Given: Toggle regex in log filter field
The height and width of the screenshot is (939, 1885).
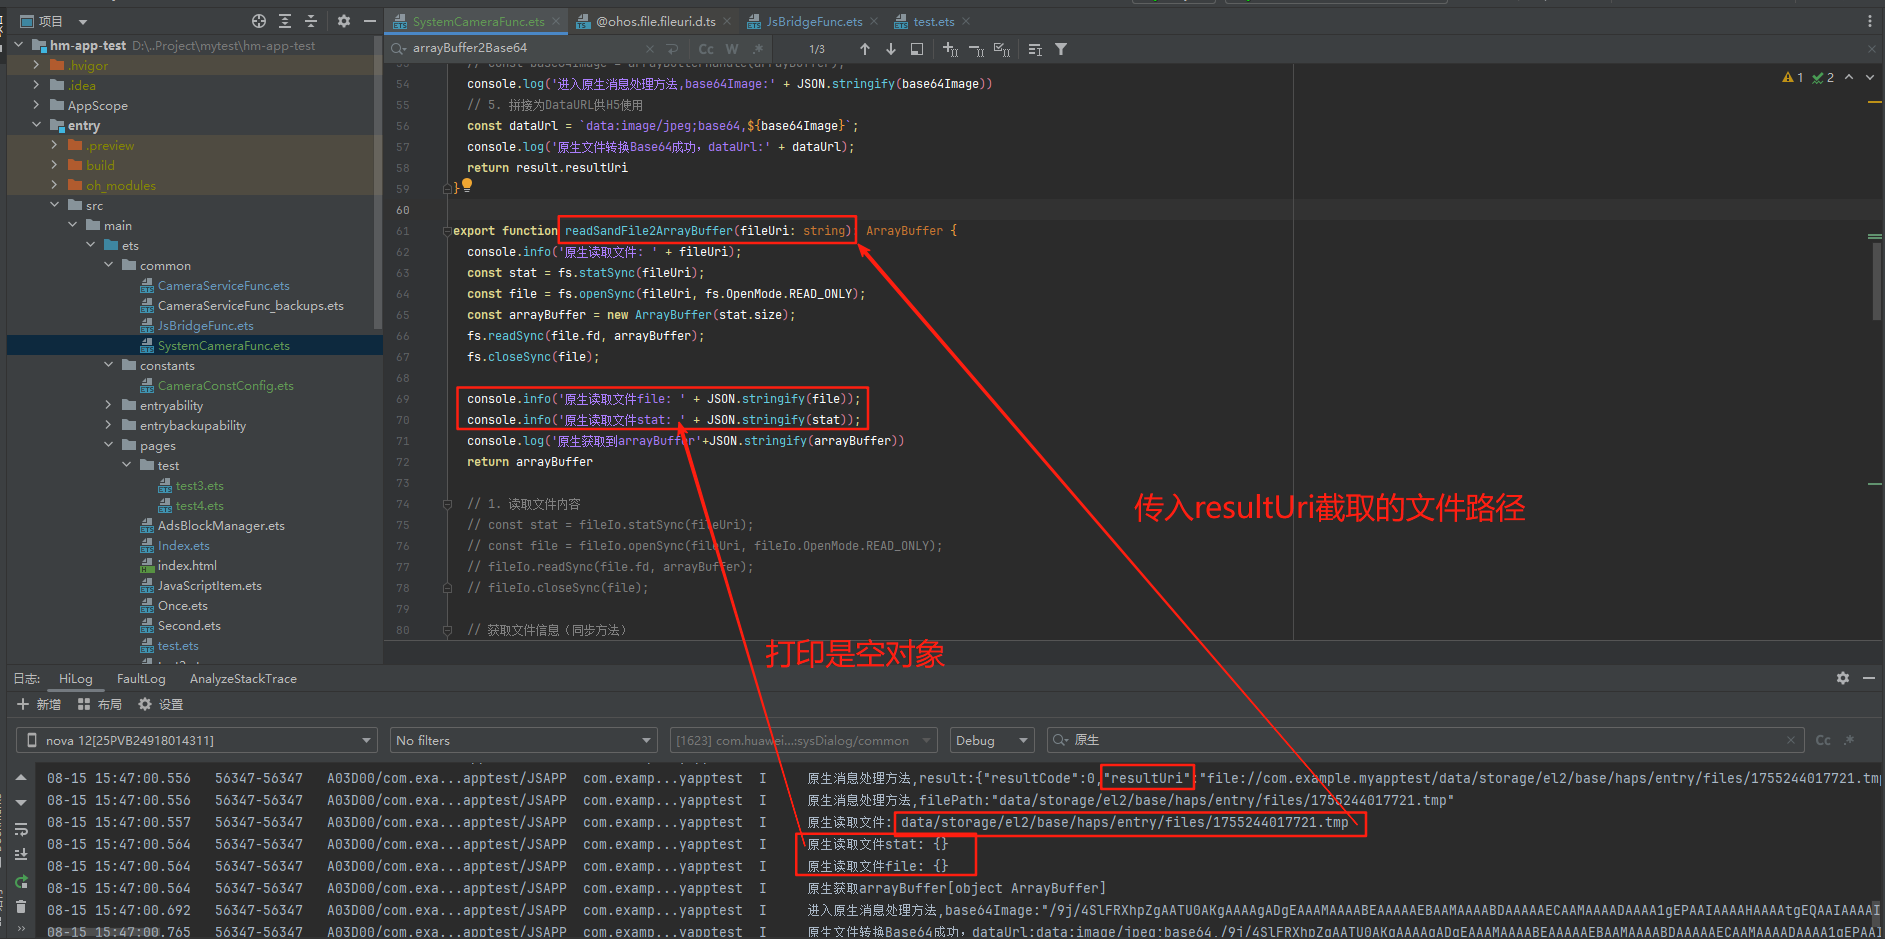Looking at the screenshot, I should click(1849, 740).
